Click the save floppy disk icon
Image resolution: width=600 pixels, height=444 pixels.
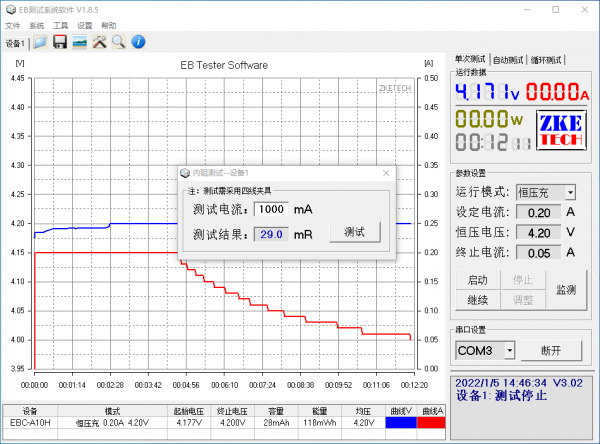60,42
